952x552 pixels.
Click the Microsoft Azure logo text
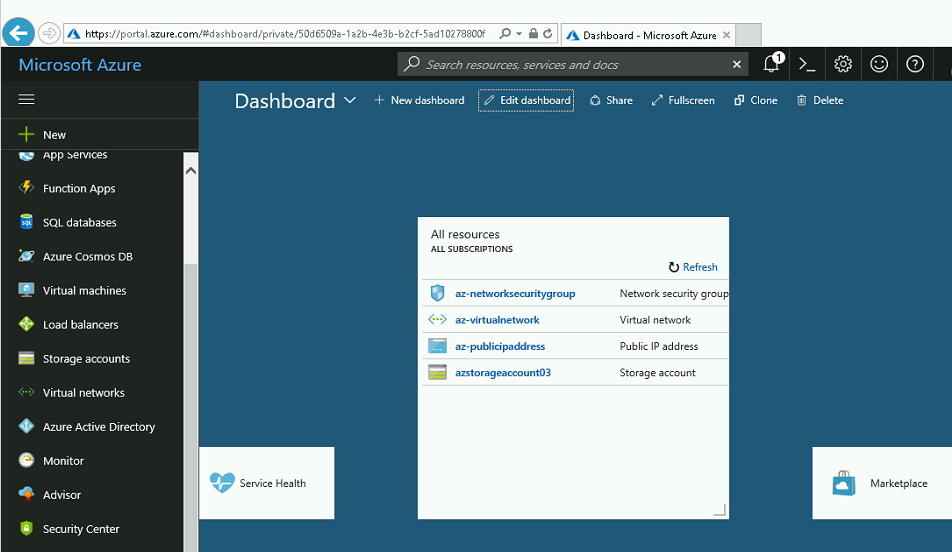80,64
